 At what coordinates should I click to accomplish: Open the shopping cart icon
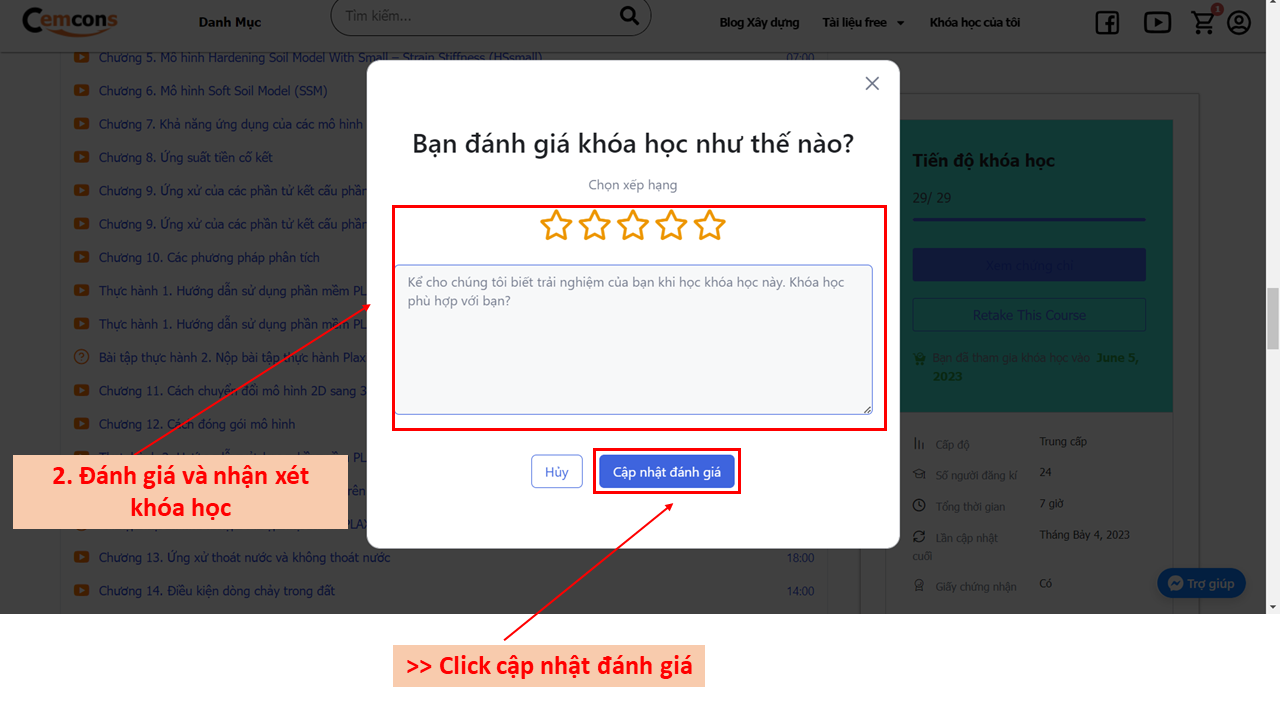click(x=1205, y=22)
